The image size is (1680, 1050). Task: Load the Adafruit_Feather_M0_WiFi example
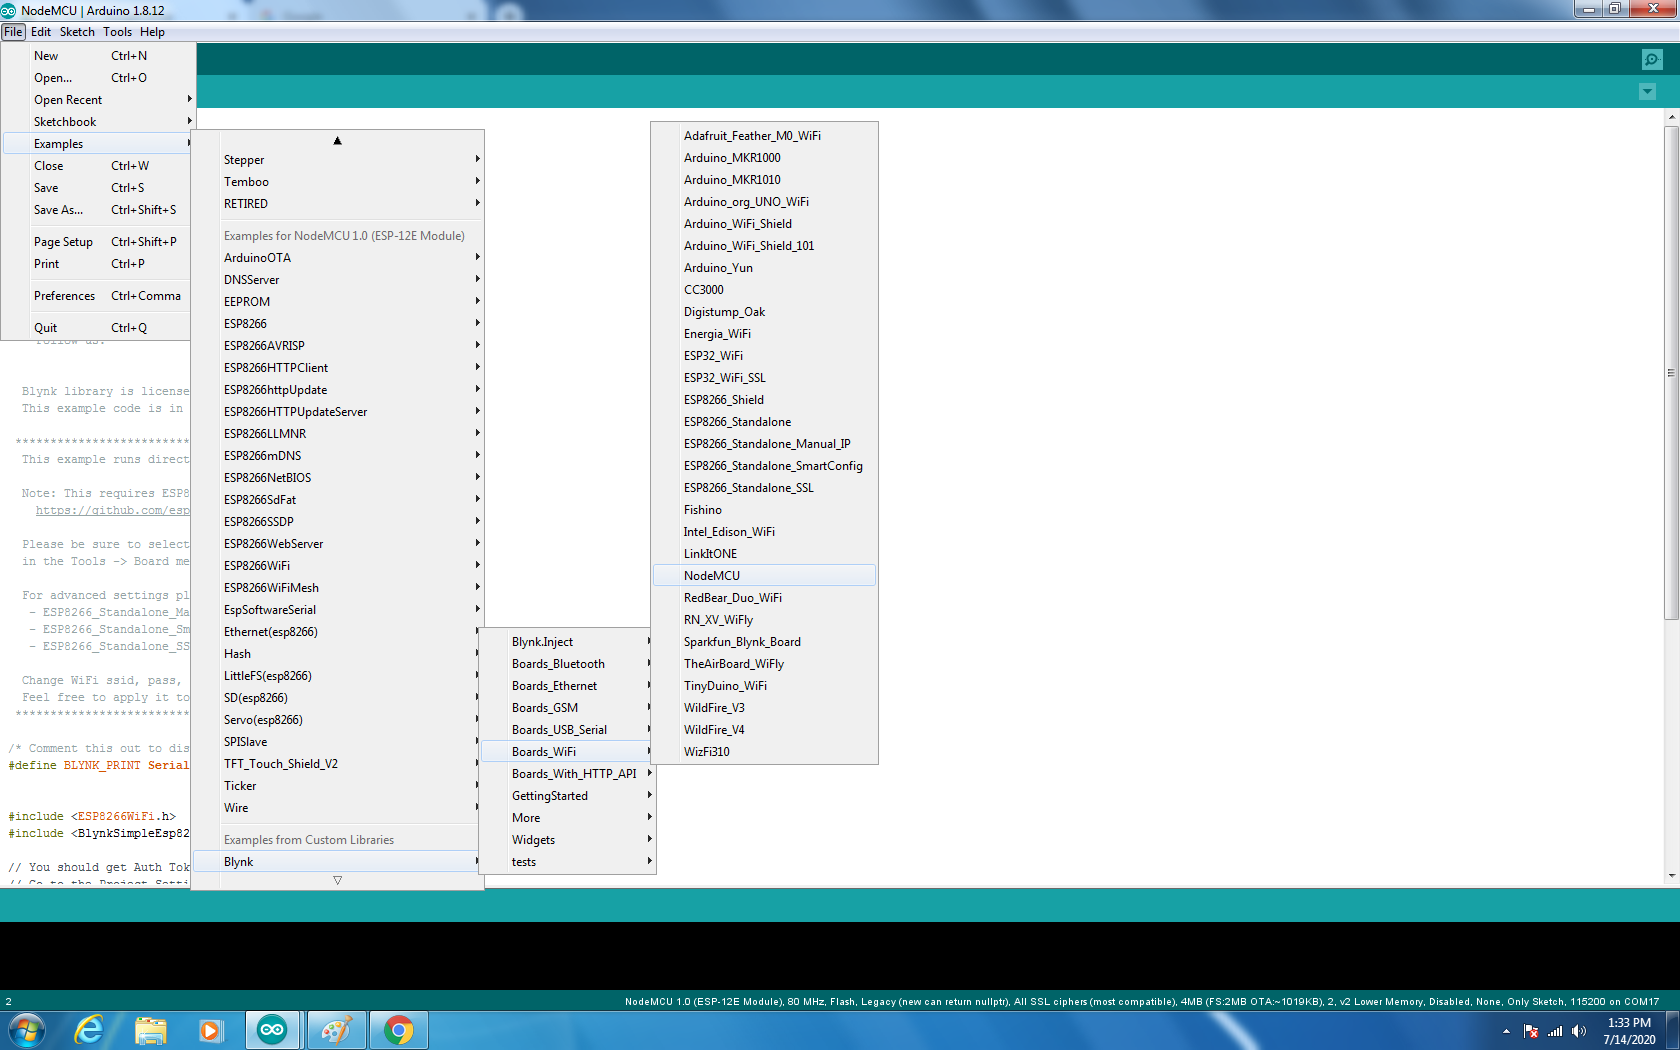pyautogui.click(x=764, y=136)
